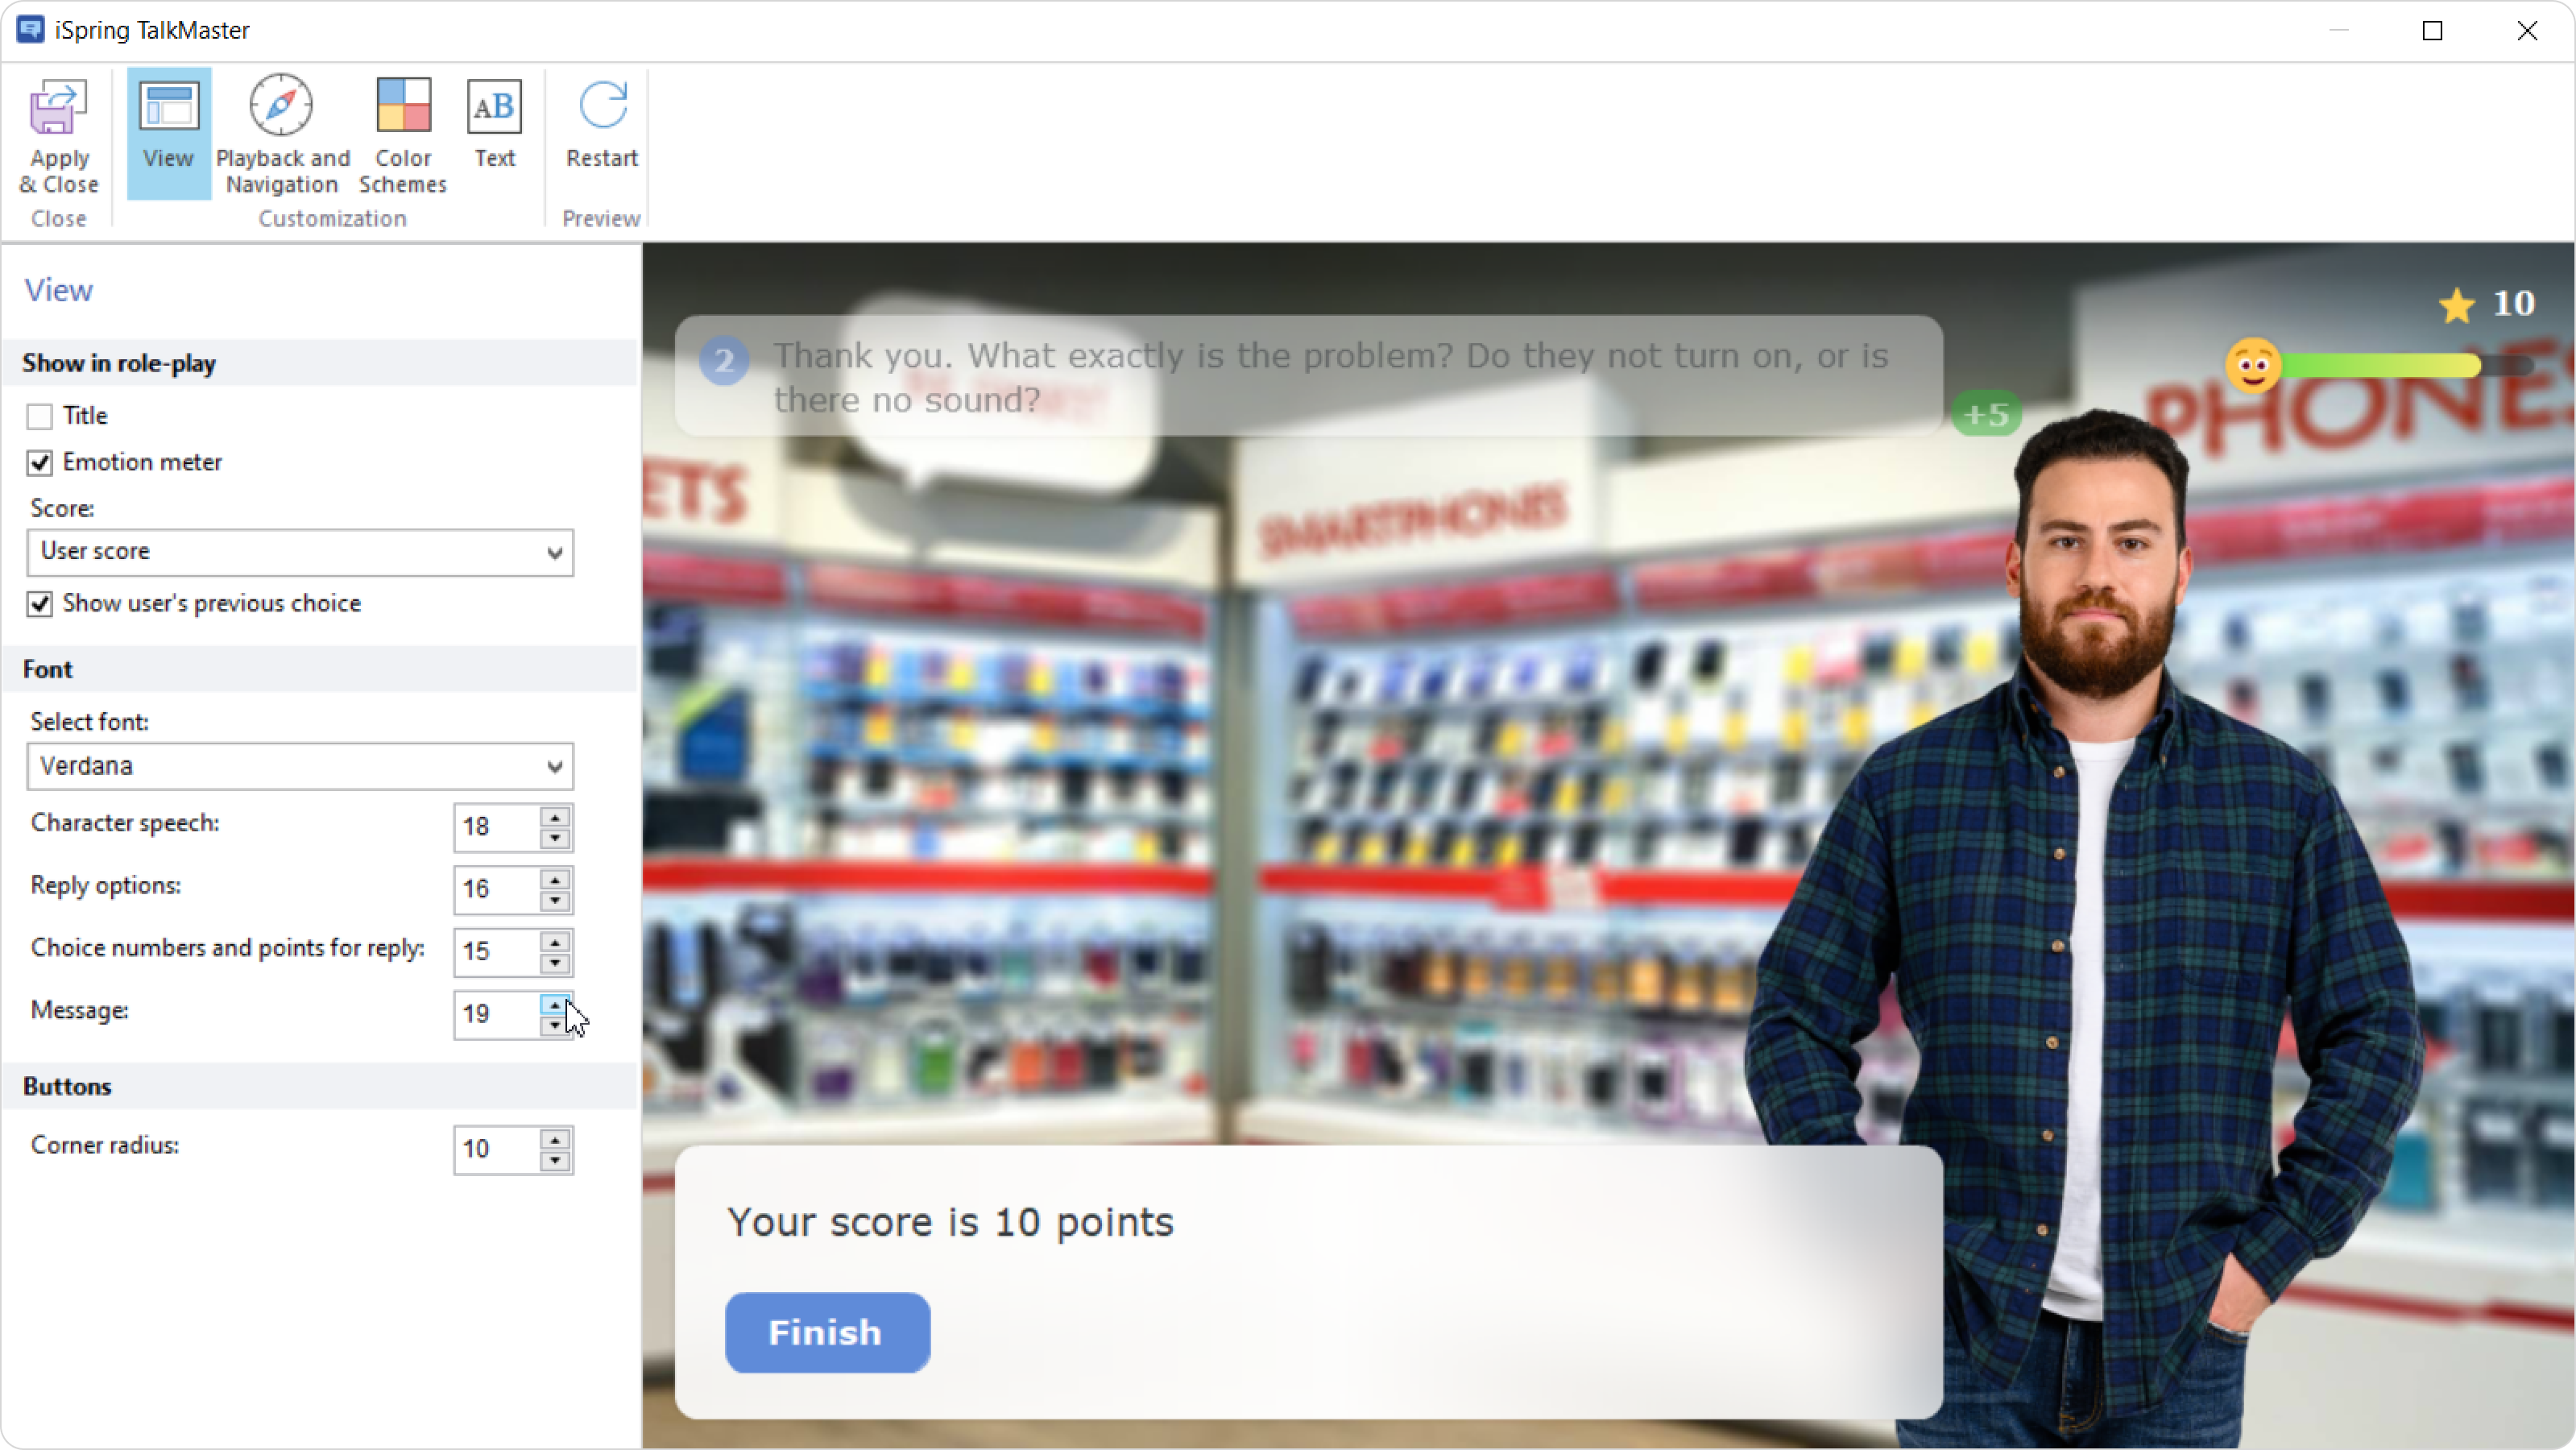2576x1450 pixels.
Task: Increase Character speech font size
Action: coord(555,817)
